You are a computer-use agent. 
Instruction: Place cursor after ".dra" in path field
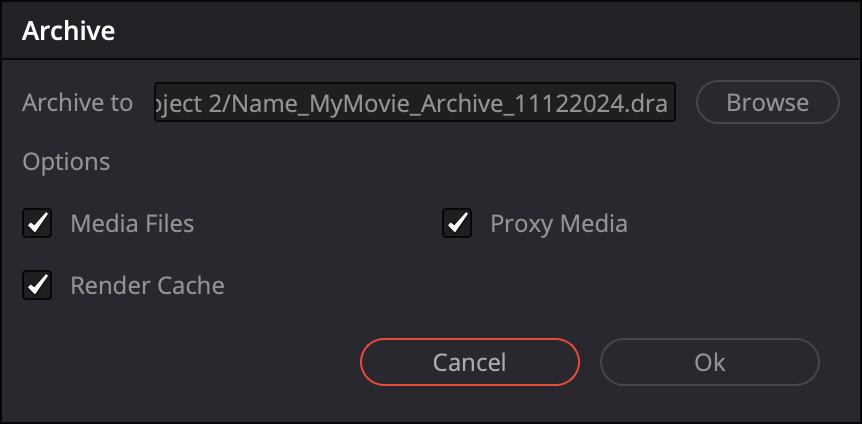674,103
